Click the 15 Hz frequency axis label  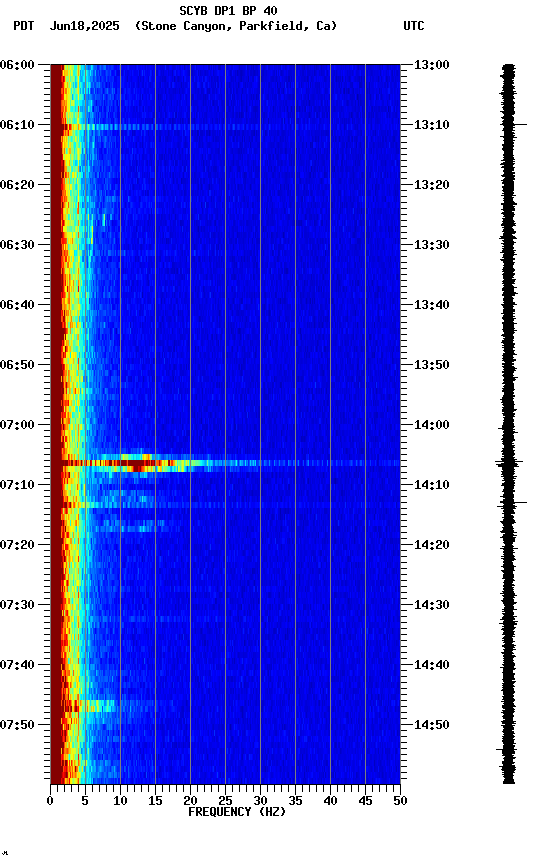(x=155, y=801)
